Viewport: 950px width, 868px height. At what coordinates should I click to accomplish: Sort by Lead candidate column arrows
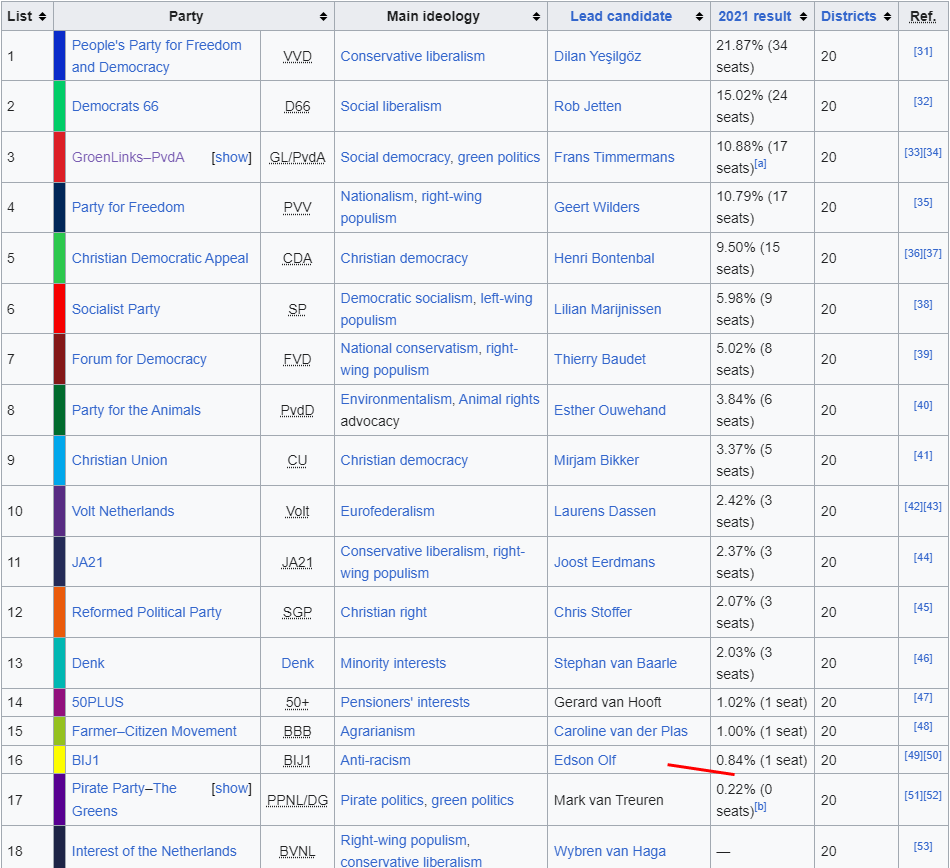tap(699, 17)
